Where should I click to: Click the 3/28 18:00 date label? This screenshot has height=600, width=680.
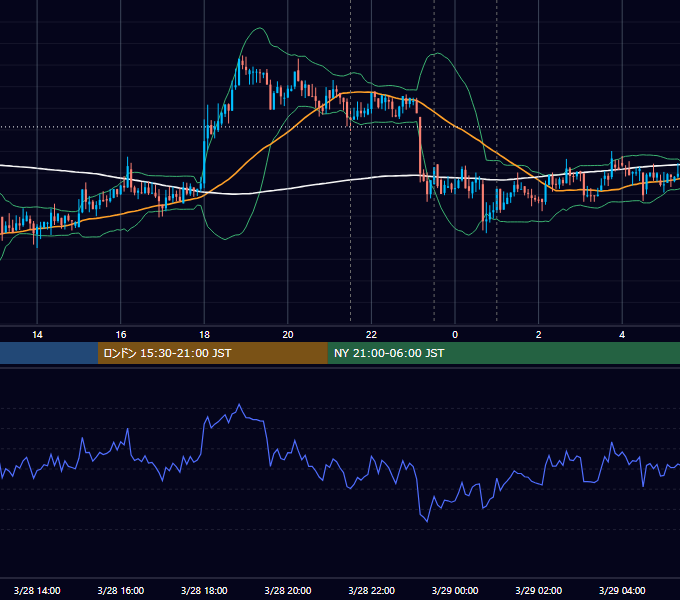(204, 590)
